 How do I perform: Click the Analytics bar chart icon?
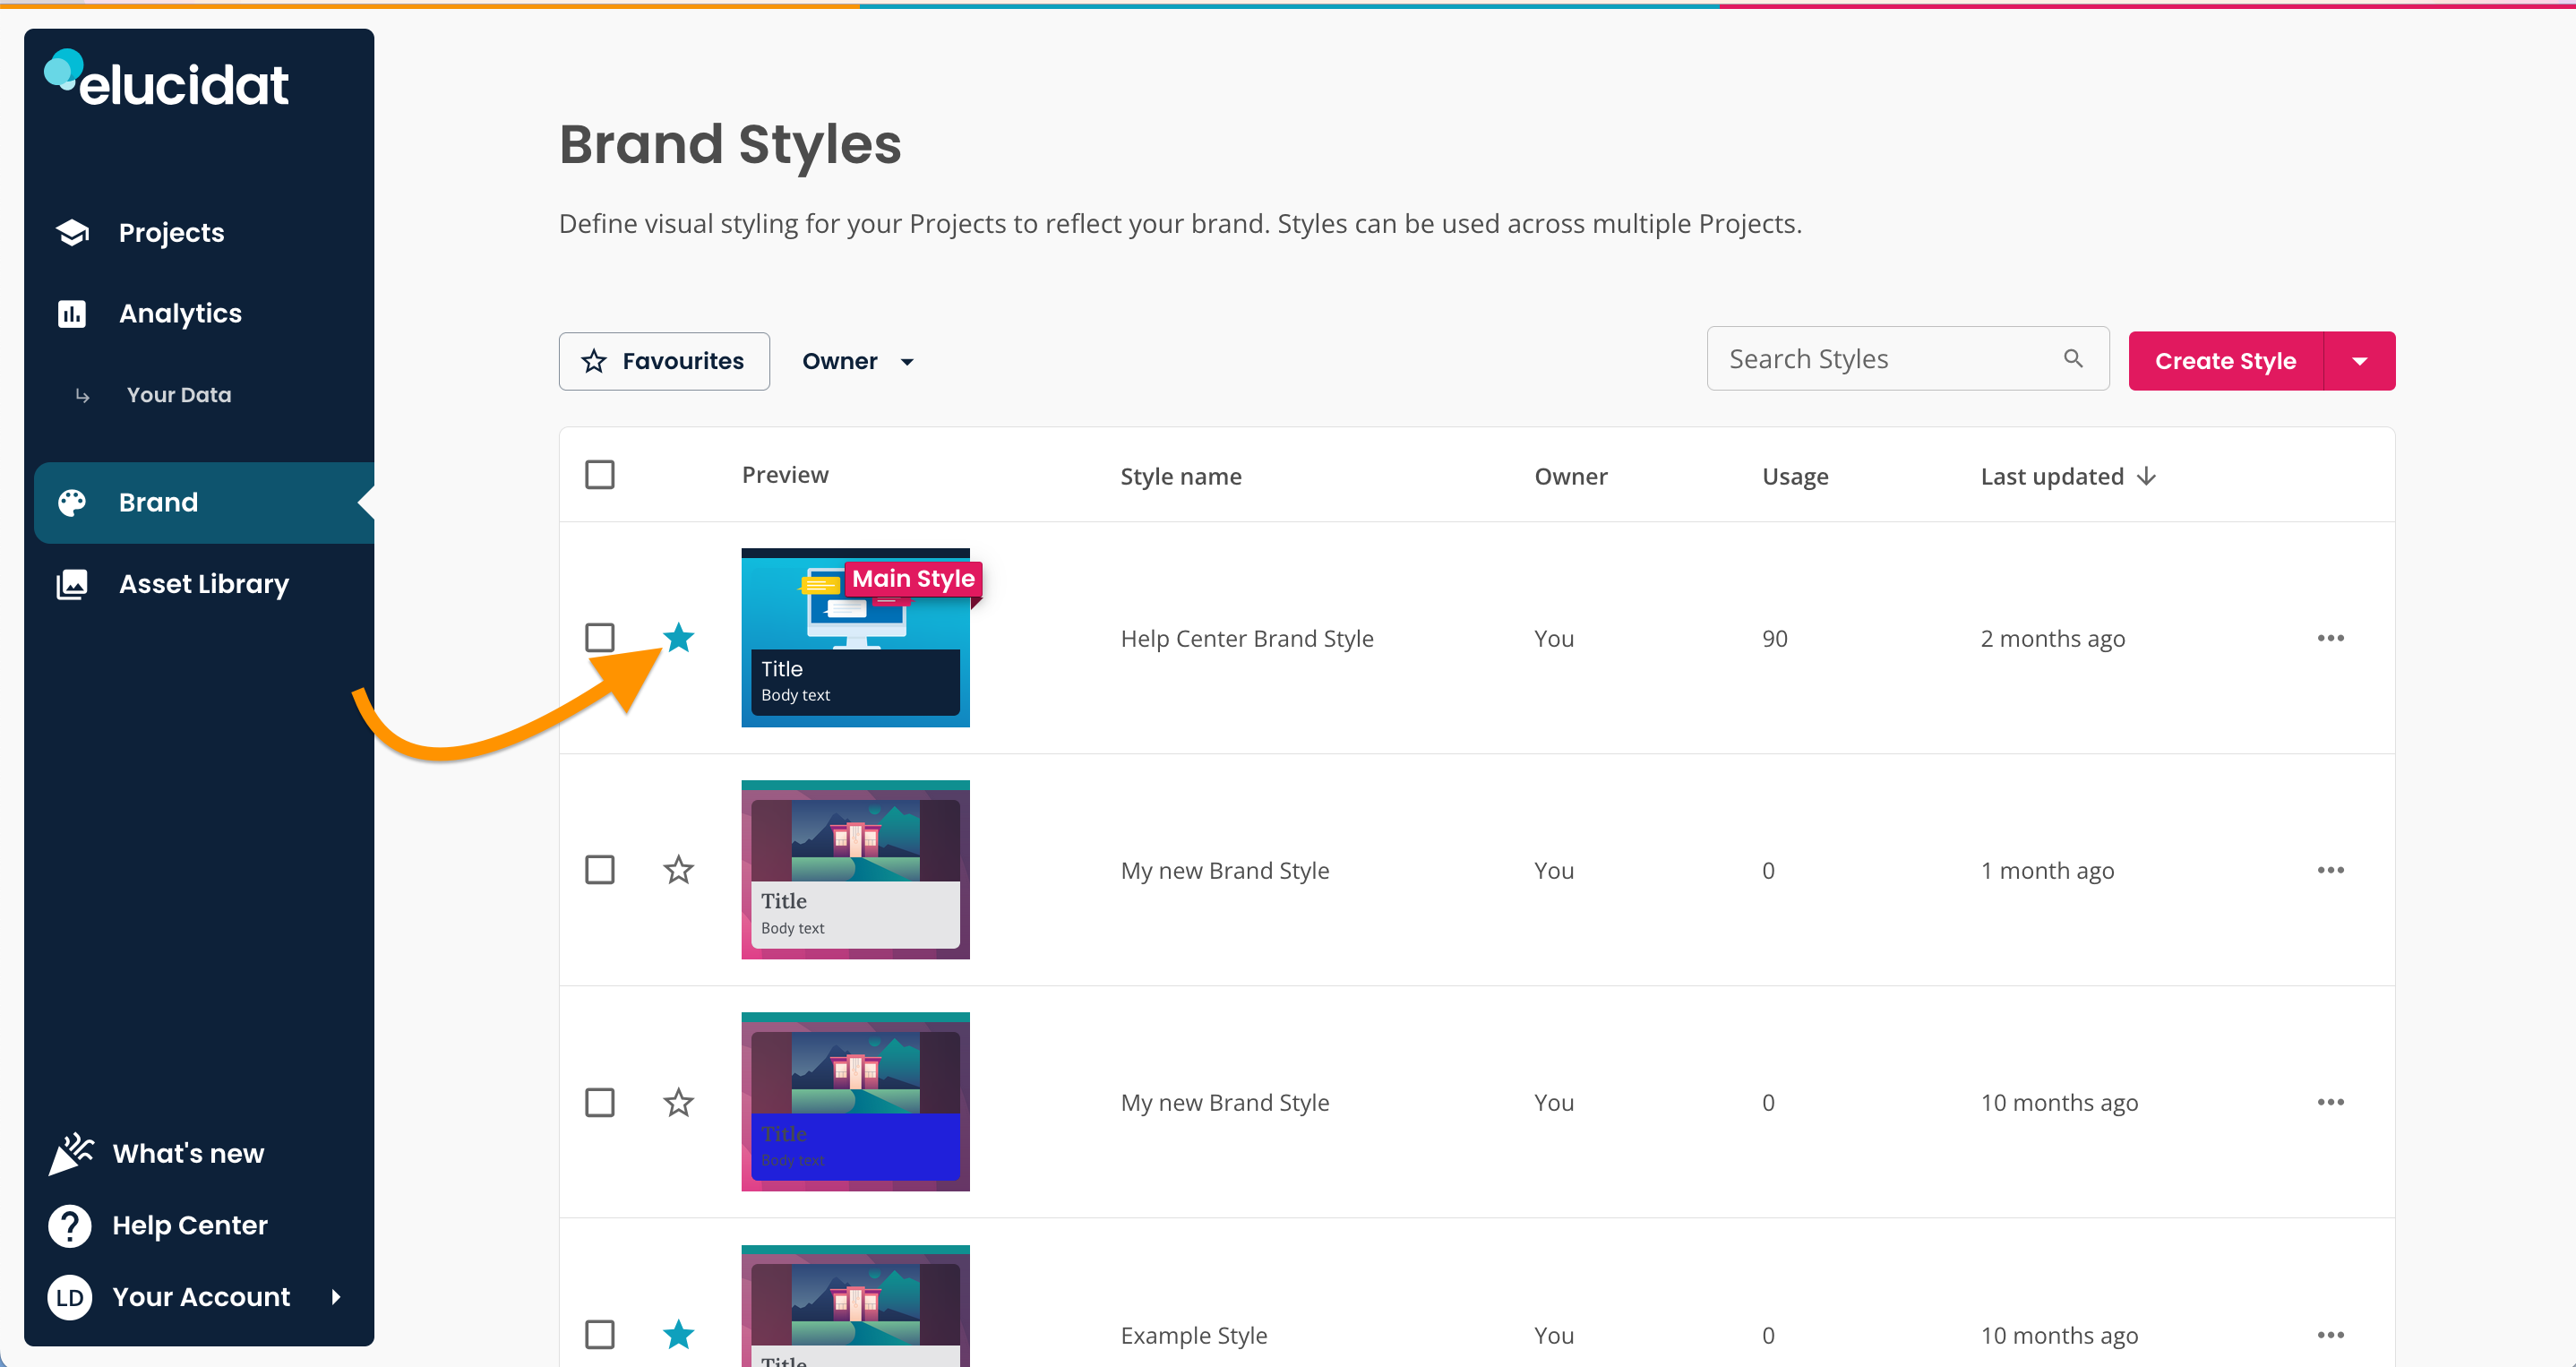coord(72,313)
